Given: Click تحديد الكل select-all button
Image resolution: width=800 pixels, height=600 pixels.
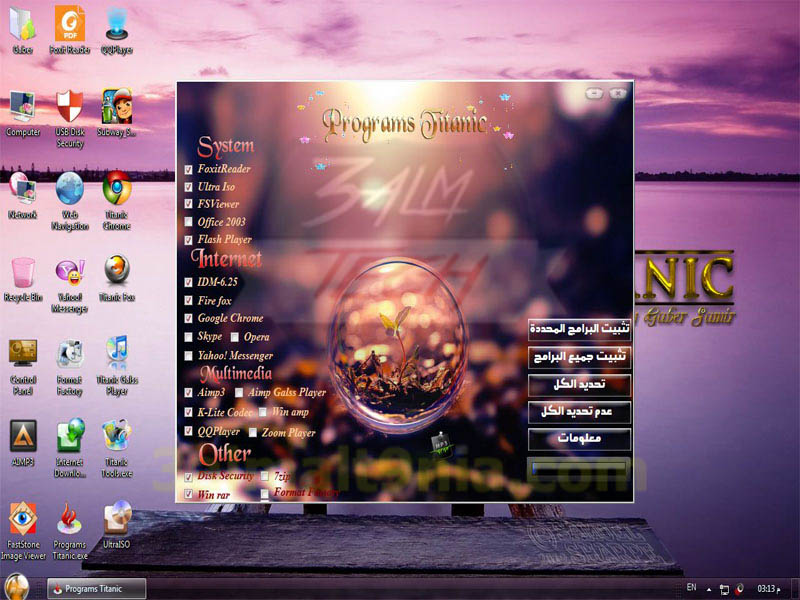Looking at the screenshot, I should point(580,385).
